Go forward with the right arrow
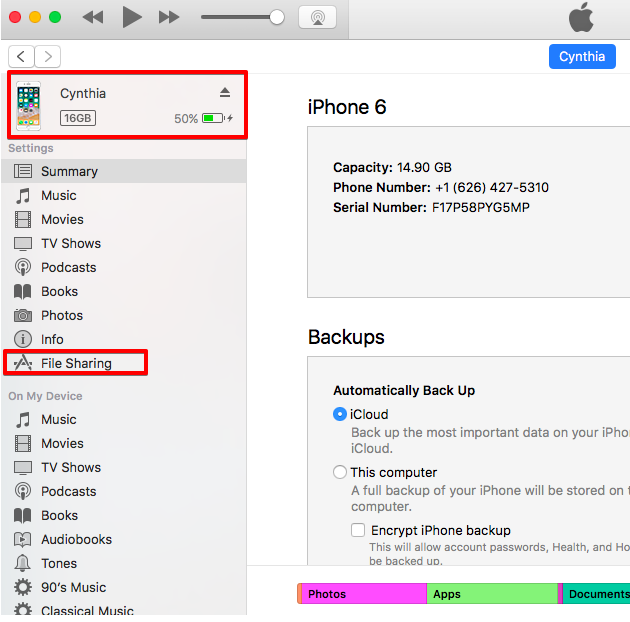Image resolution: width=630 pixels, height=622 pixels. click(48, 56)
